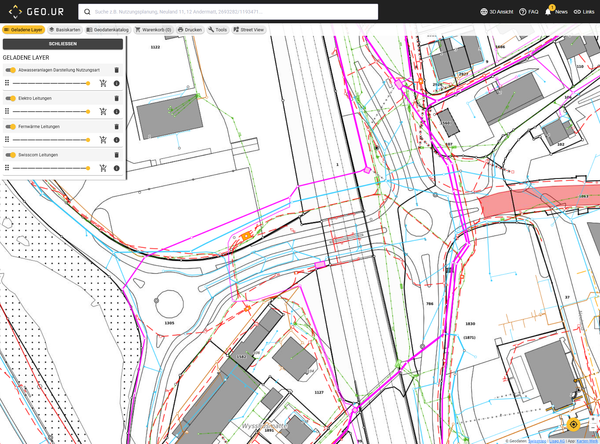Open the Basiskarten tab
600x444 pixels.
coord(65,30)
